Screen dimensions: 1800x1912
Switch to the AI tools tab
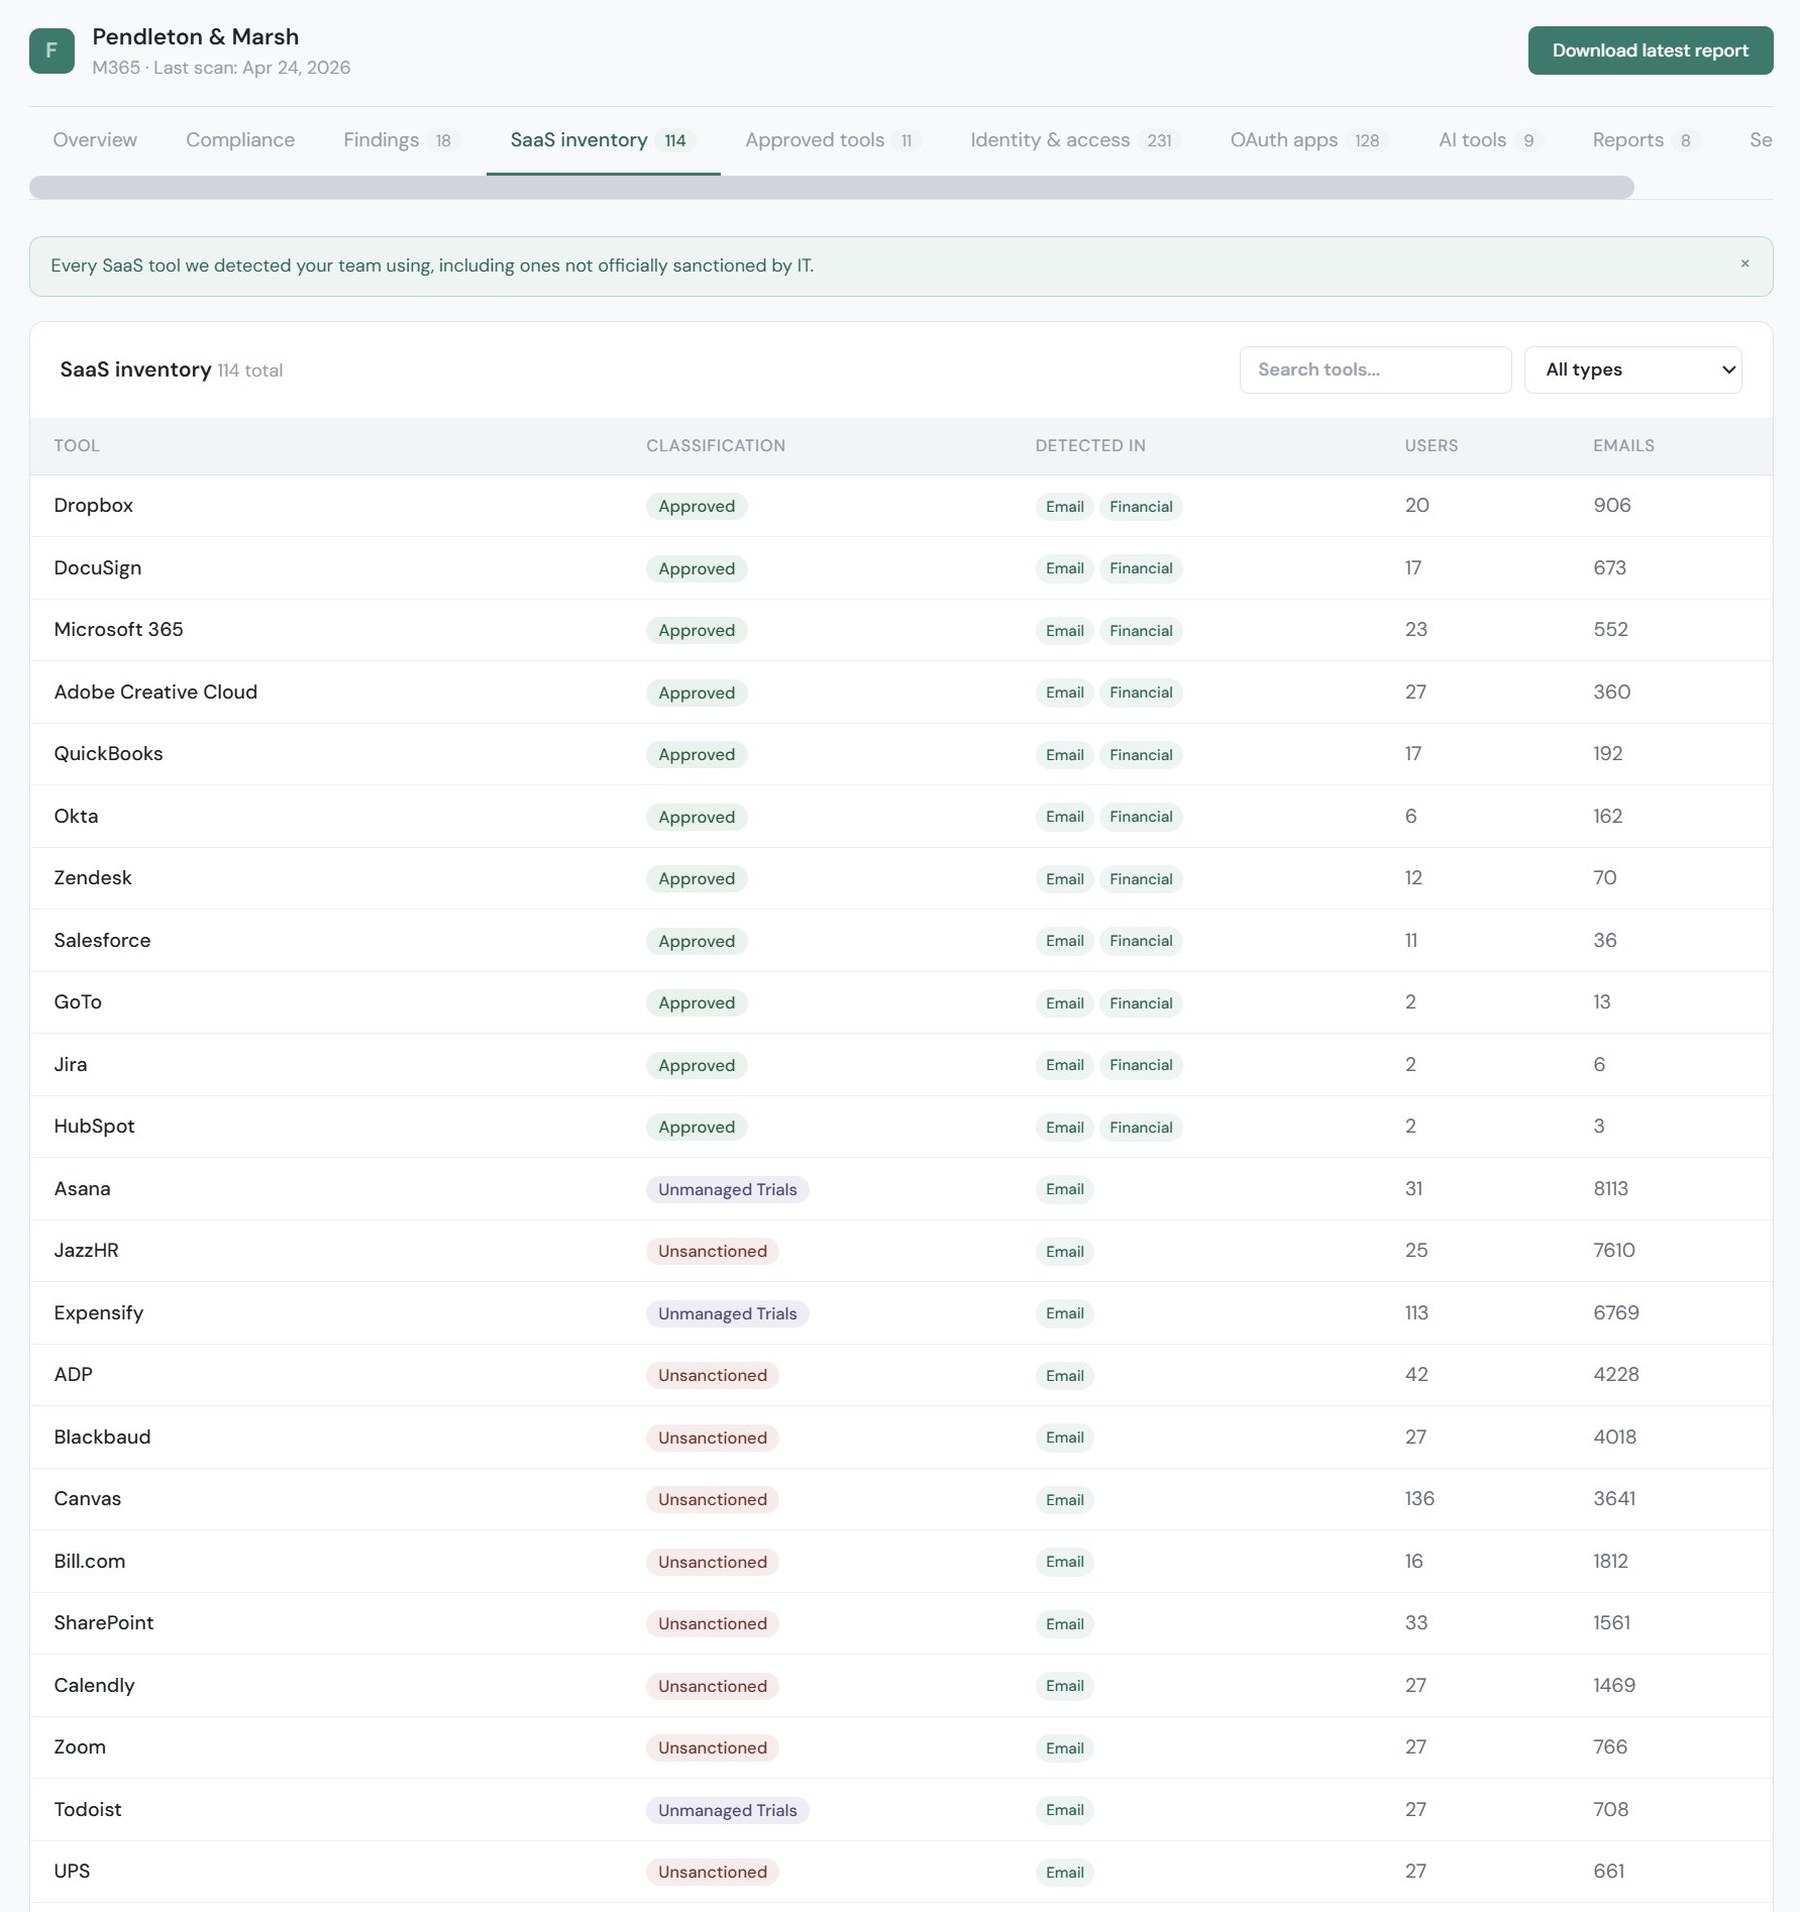pyautogui.click(x=1490, y=140)
